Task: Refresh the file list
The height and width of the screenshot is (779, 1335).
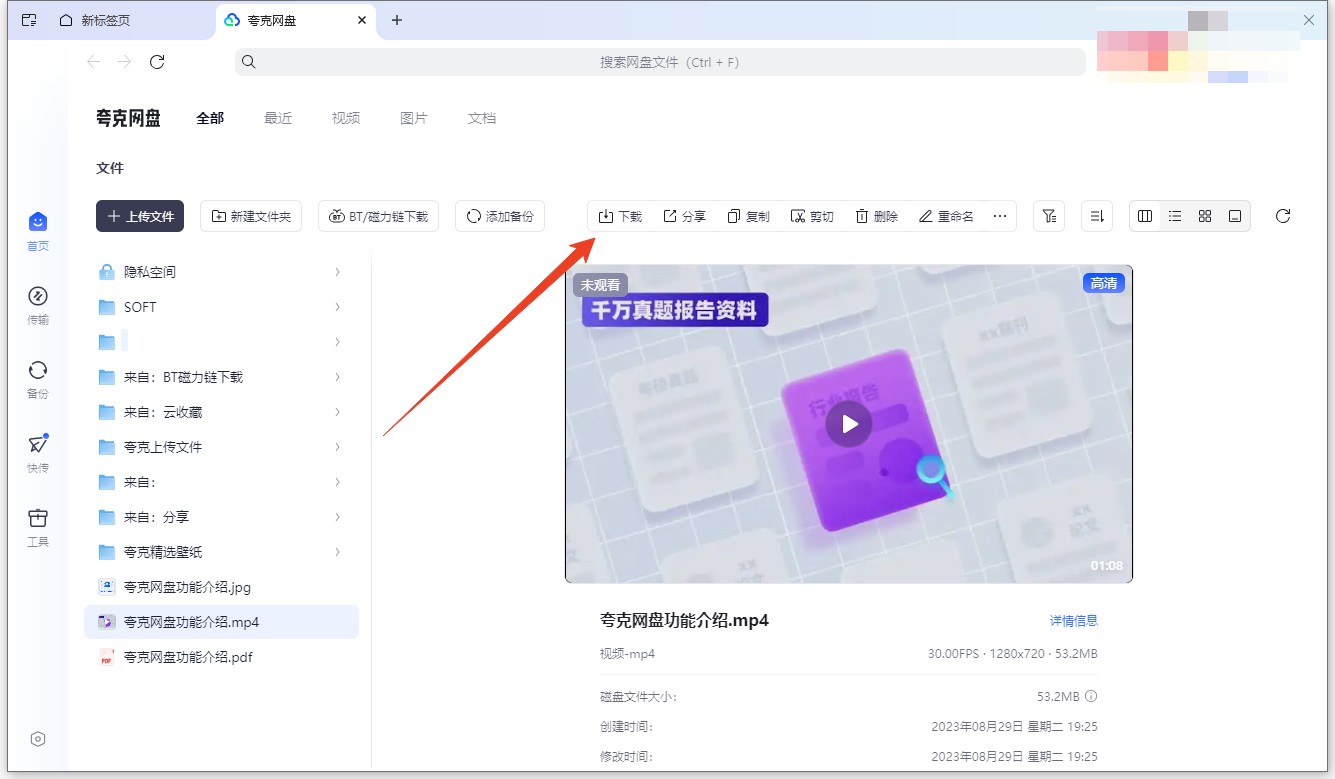Action: click(1282, 215)
